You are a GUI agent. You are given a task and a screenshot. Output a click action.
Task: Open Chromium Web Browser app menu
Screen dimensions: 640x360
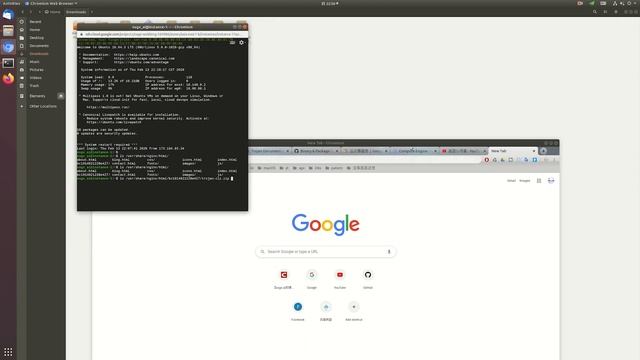click(x=51, y=3)
